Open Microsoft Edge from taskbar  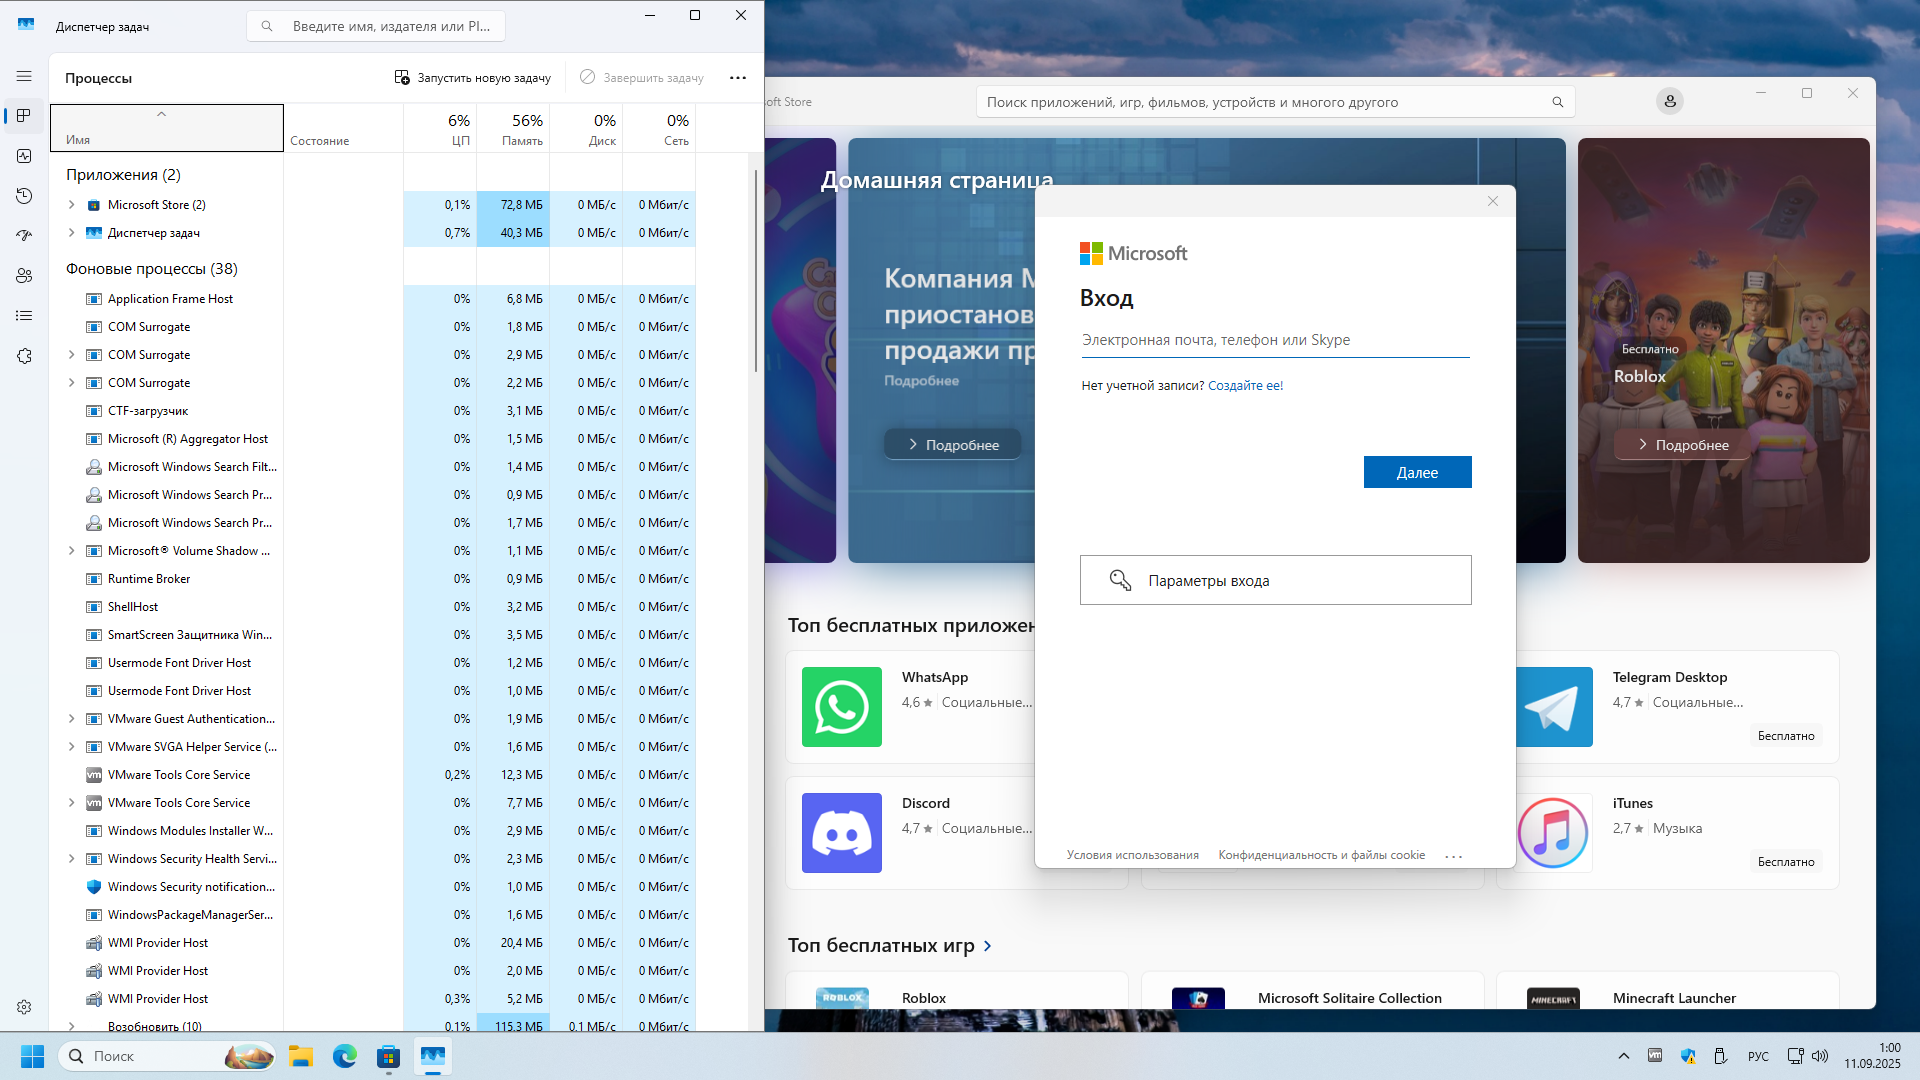pyautogui.click(x=345, y=1056)
